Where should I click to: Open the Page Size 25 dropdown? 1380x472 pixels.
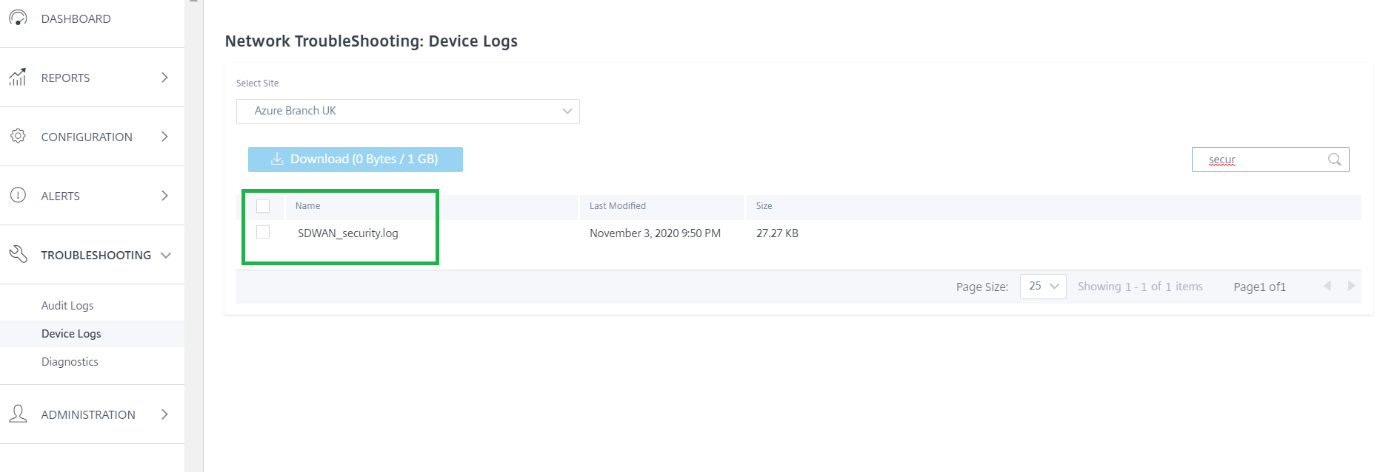point(1044,286)
